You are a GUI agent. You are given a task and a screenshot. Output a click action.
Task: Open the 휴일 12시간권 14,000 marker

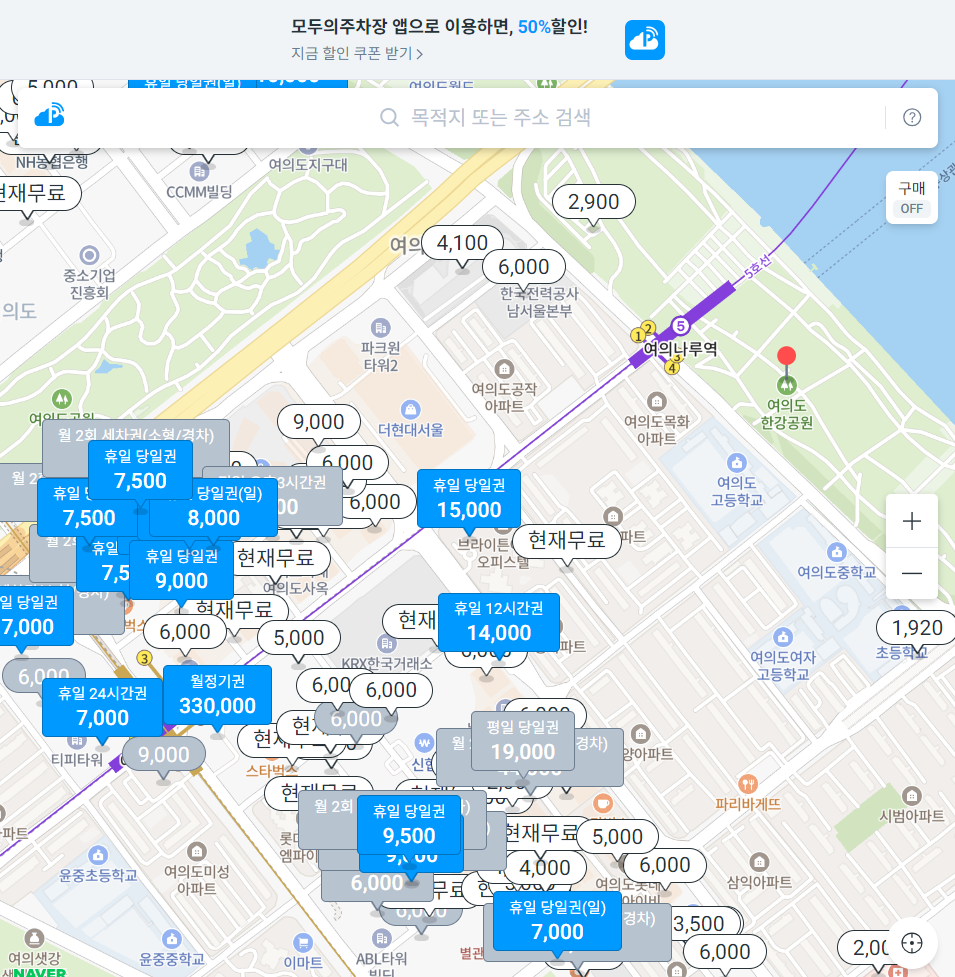pos(499,622)
